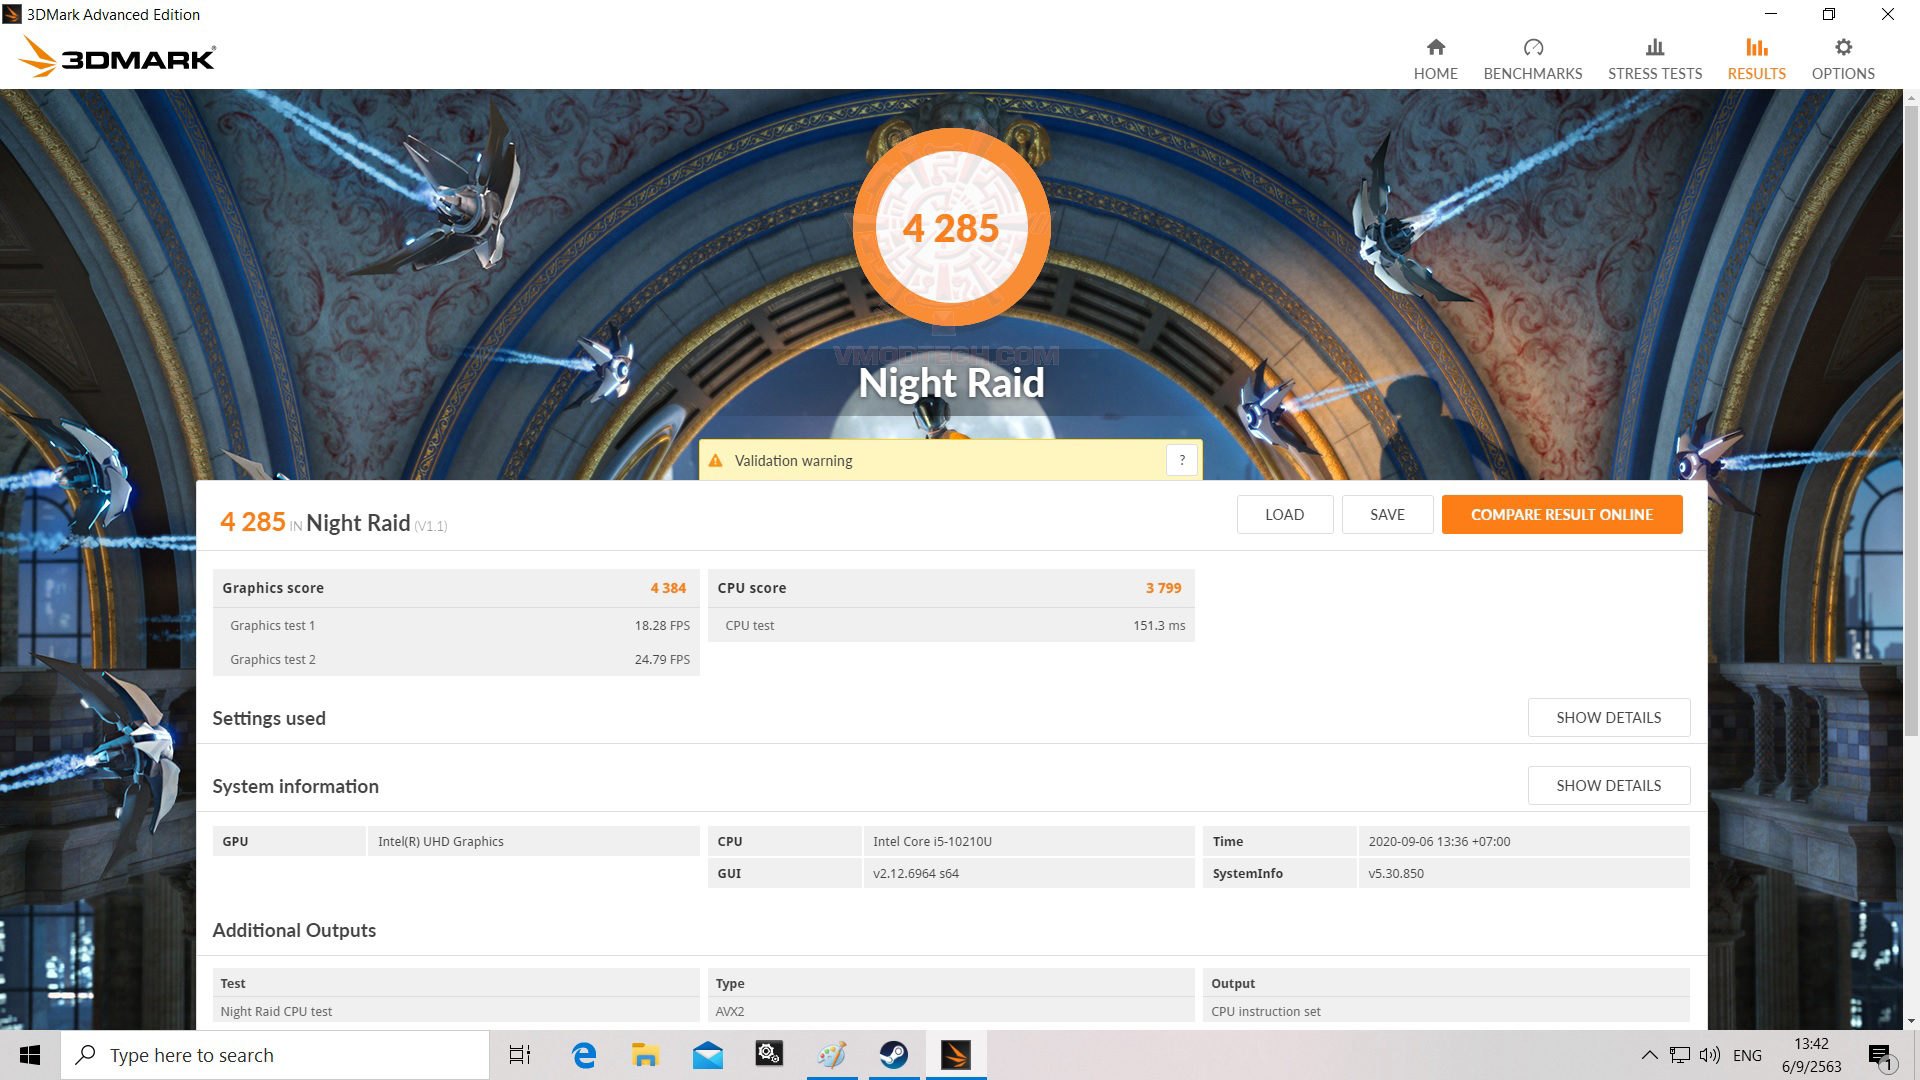
Task: Click Compare Result Online button
Action: (1561, 514)
